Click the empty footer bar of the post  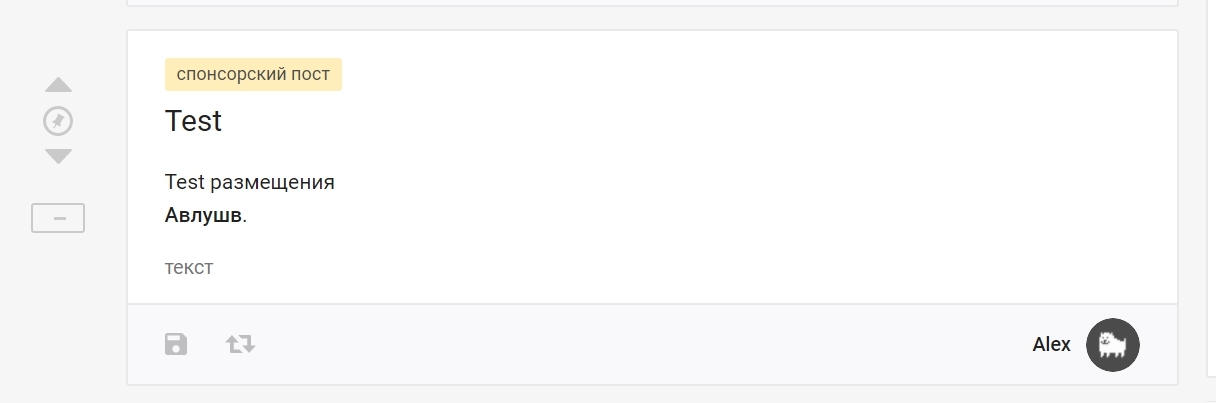point(640,345)
